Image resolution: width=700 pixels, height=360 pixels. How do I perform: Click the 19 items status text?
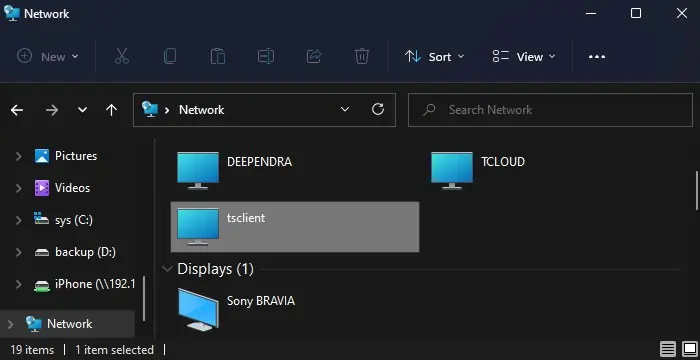(32, 350)
